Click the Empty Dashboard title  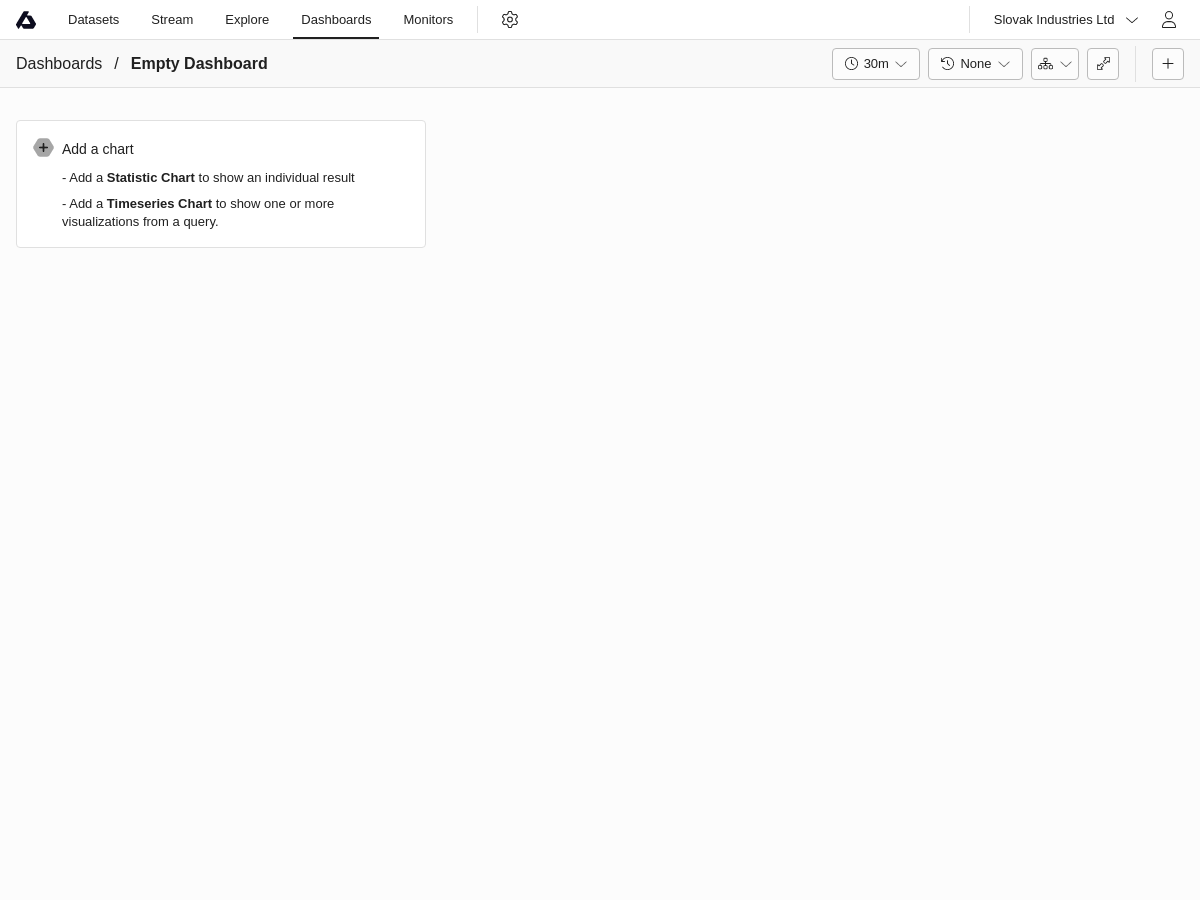click(x=199, y=64)
